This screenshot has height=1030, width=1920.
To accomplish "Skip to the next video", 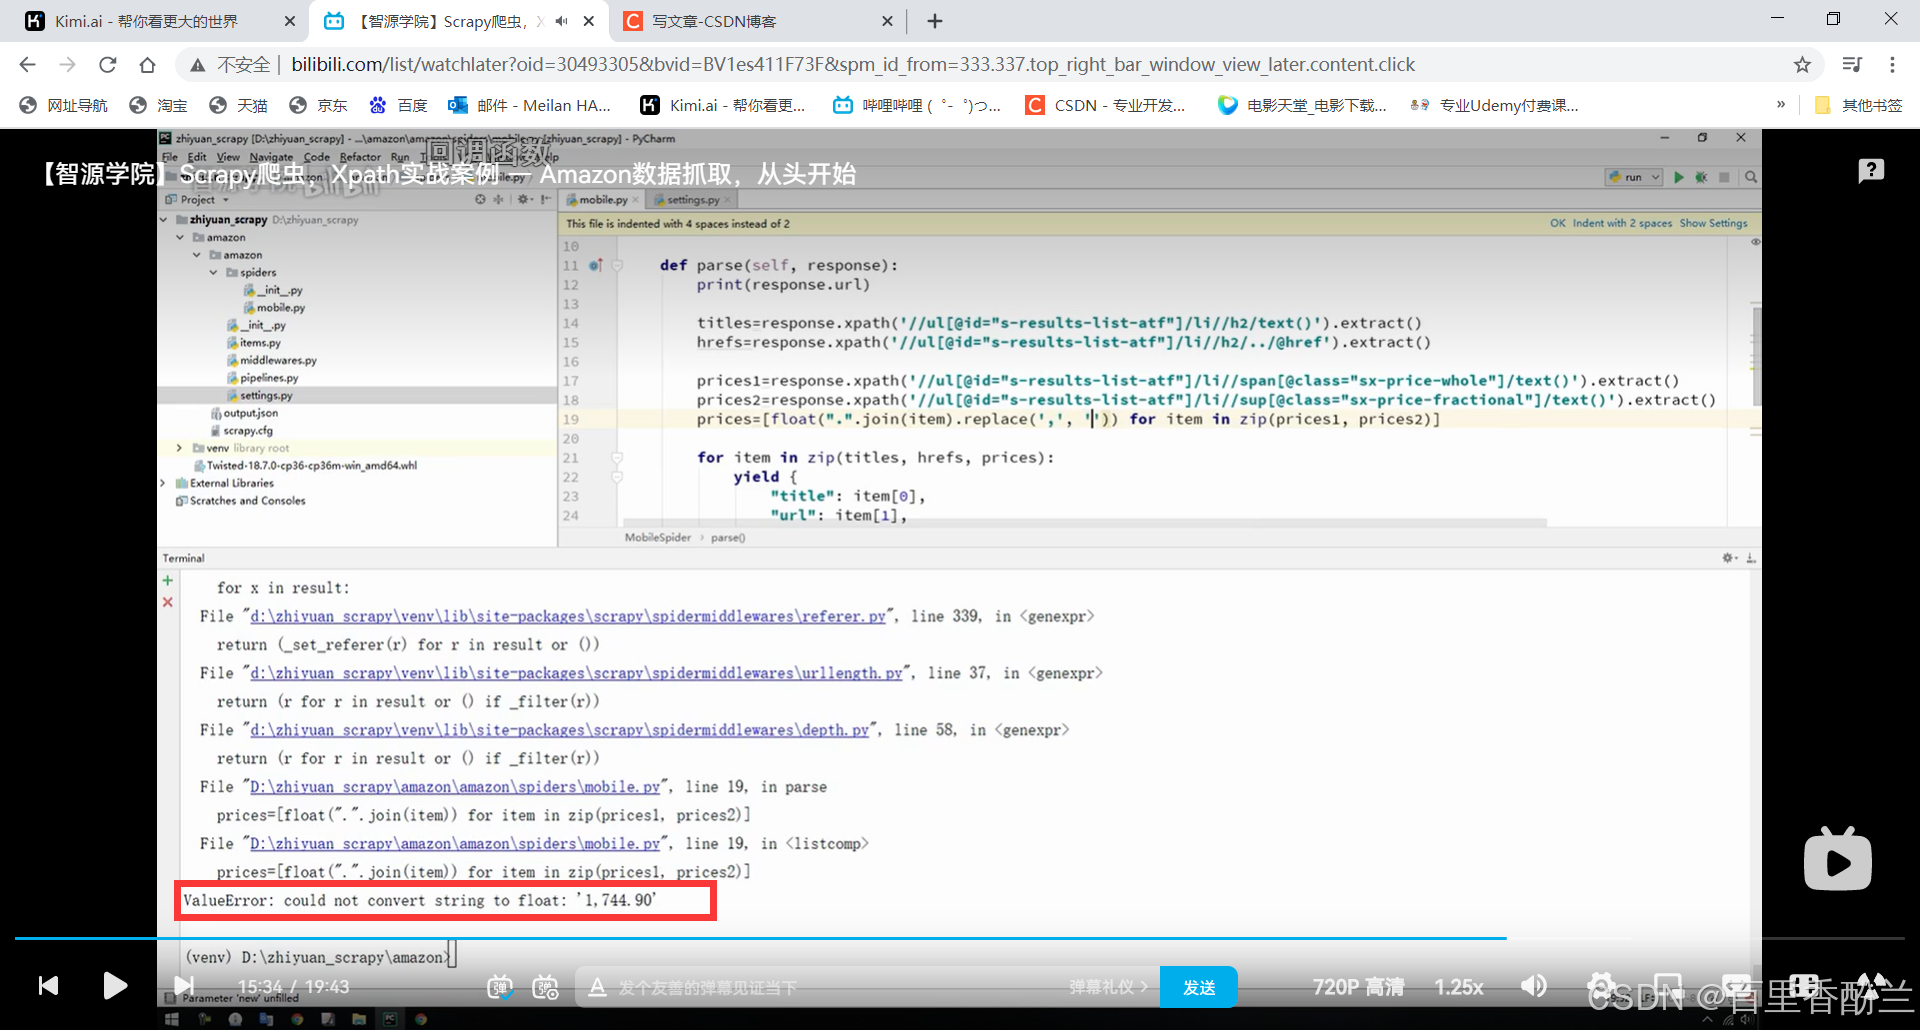I will pos(184,986).
